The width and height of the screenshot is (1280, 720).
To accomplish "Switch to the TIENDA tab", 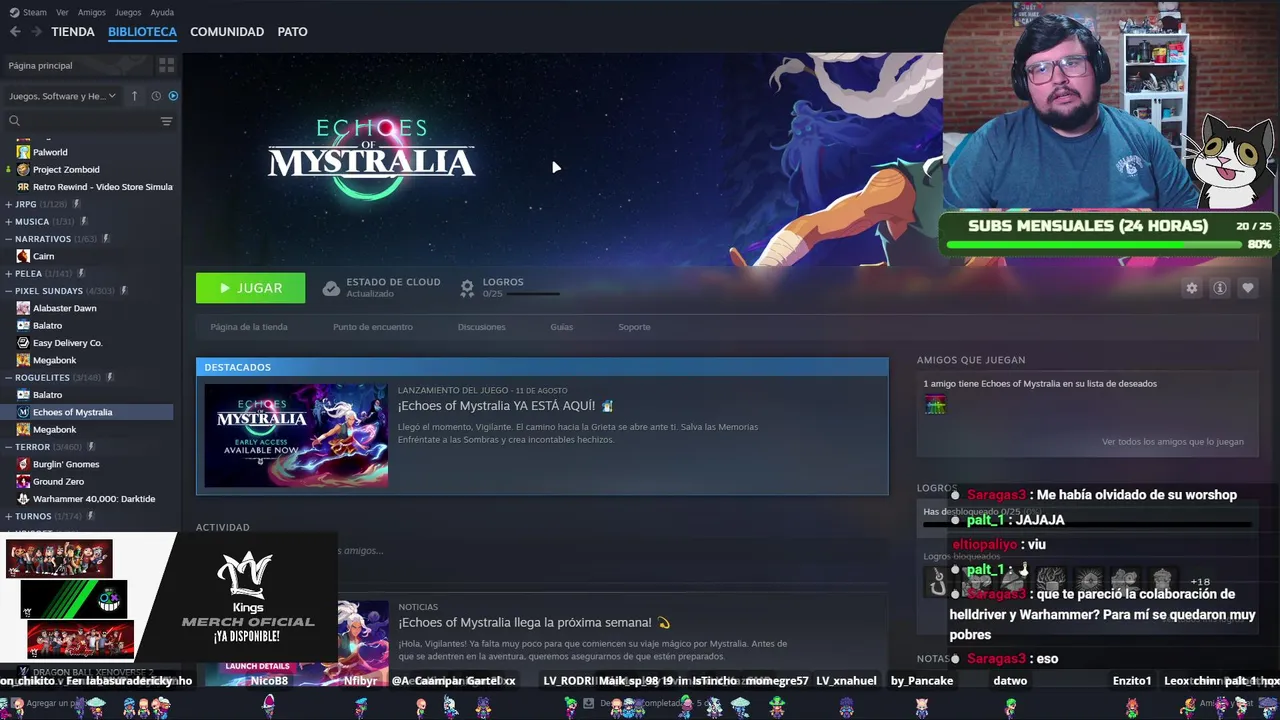I will 73,32.
